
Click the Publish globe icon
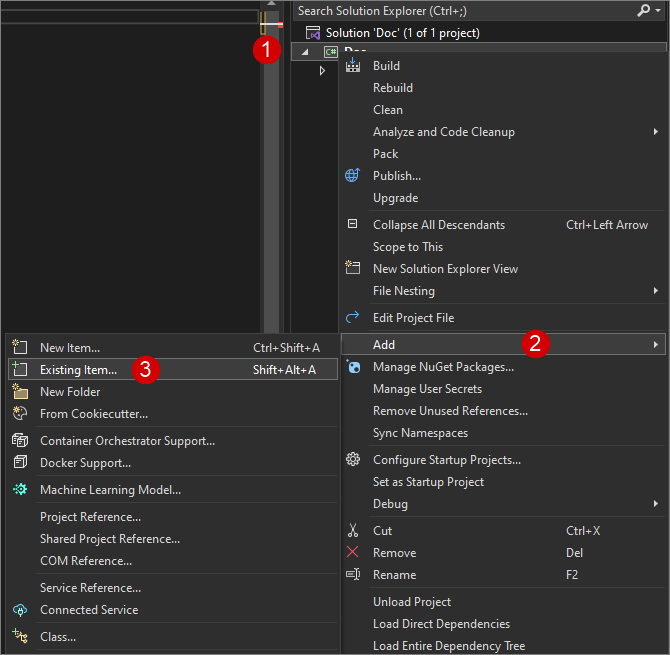[352, 176]
